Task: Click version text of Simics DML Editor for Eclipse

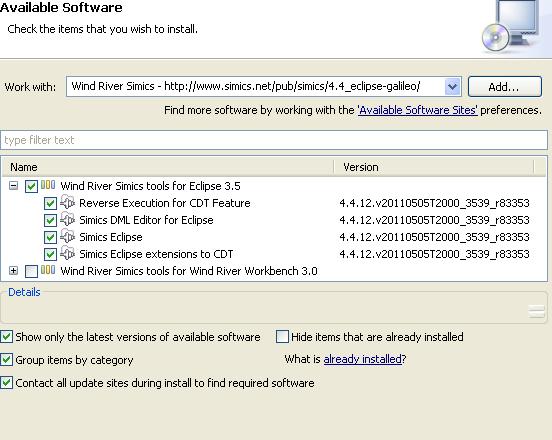Action: pos(434,220)
